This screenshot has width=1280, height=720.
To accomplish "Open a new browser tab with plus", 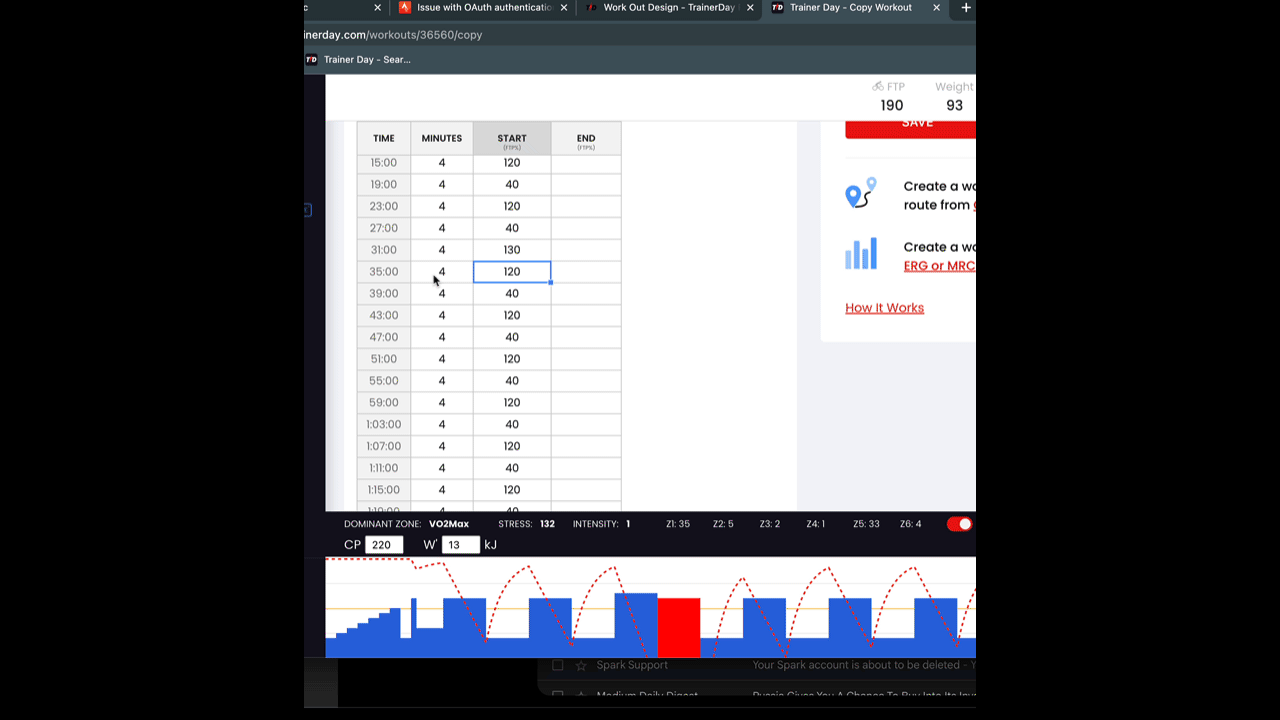I will point(965,8).
